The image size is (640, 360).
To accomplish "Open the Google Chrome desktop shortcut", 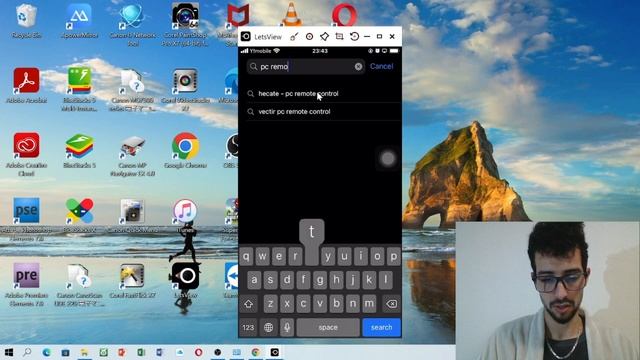I will pyautogui.click(x=186, y=151).
